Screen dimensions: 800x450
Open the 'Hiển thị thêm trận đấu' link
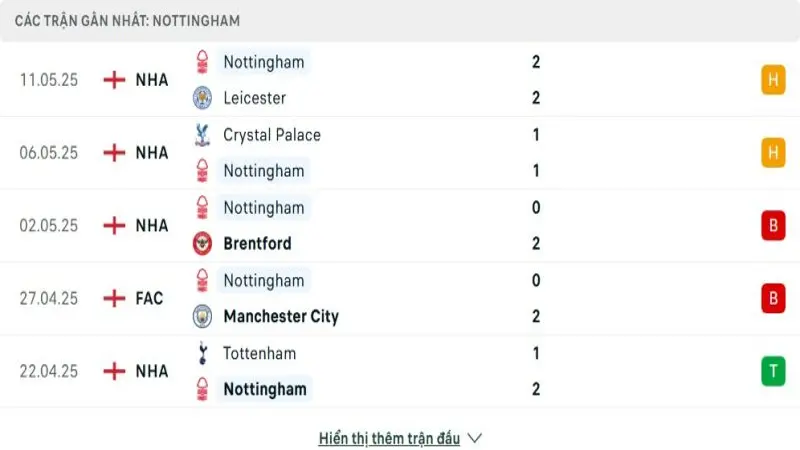pyautogui.click(x=389, y=438)
